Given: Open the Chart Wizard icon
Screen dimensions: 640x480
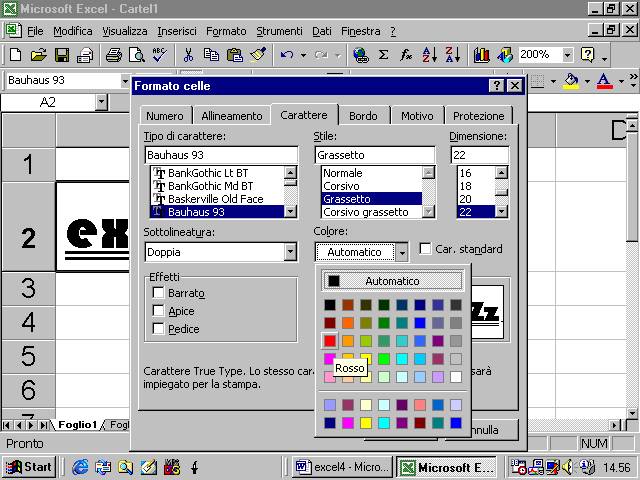Looking at the screenshot, I should (482, 54).
